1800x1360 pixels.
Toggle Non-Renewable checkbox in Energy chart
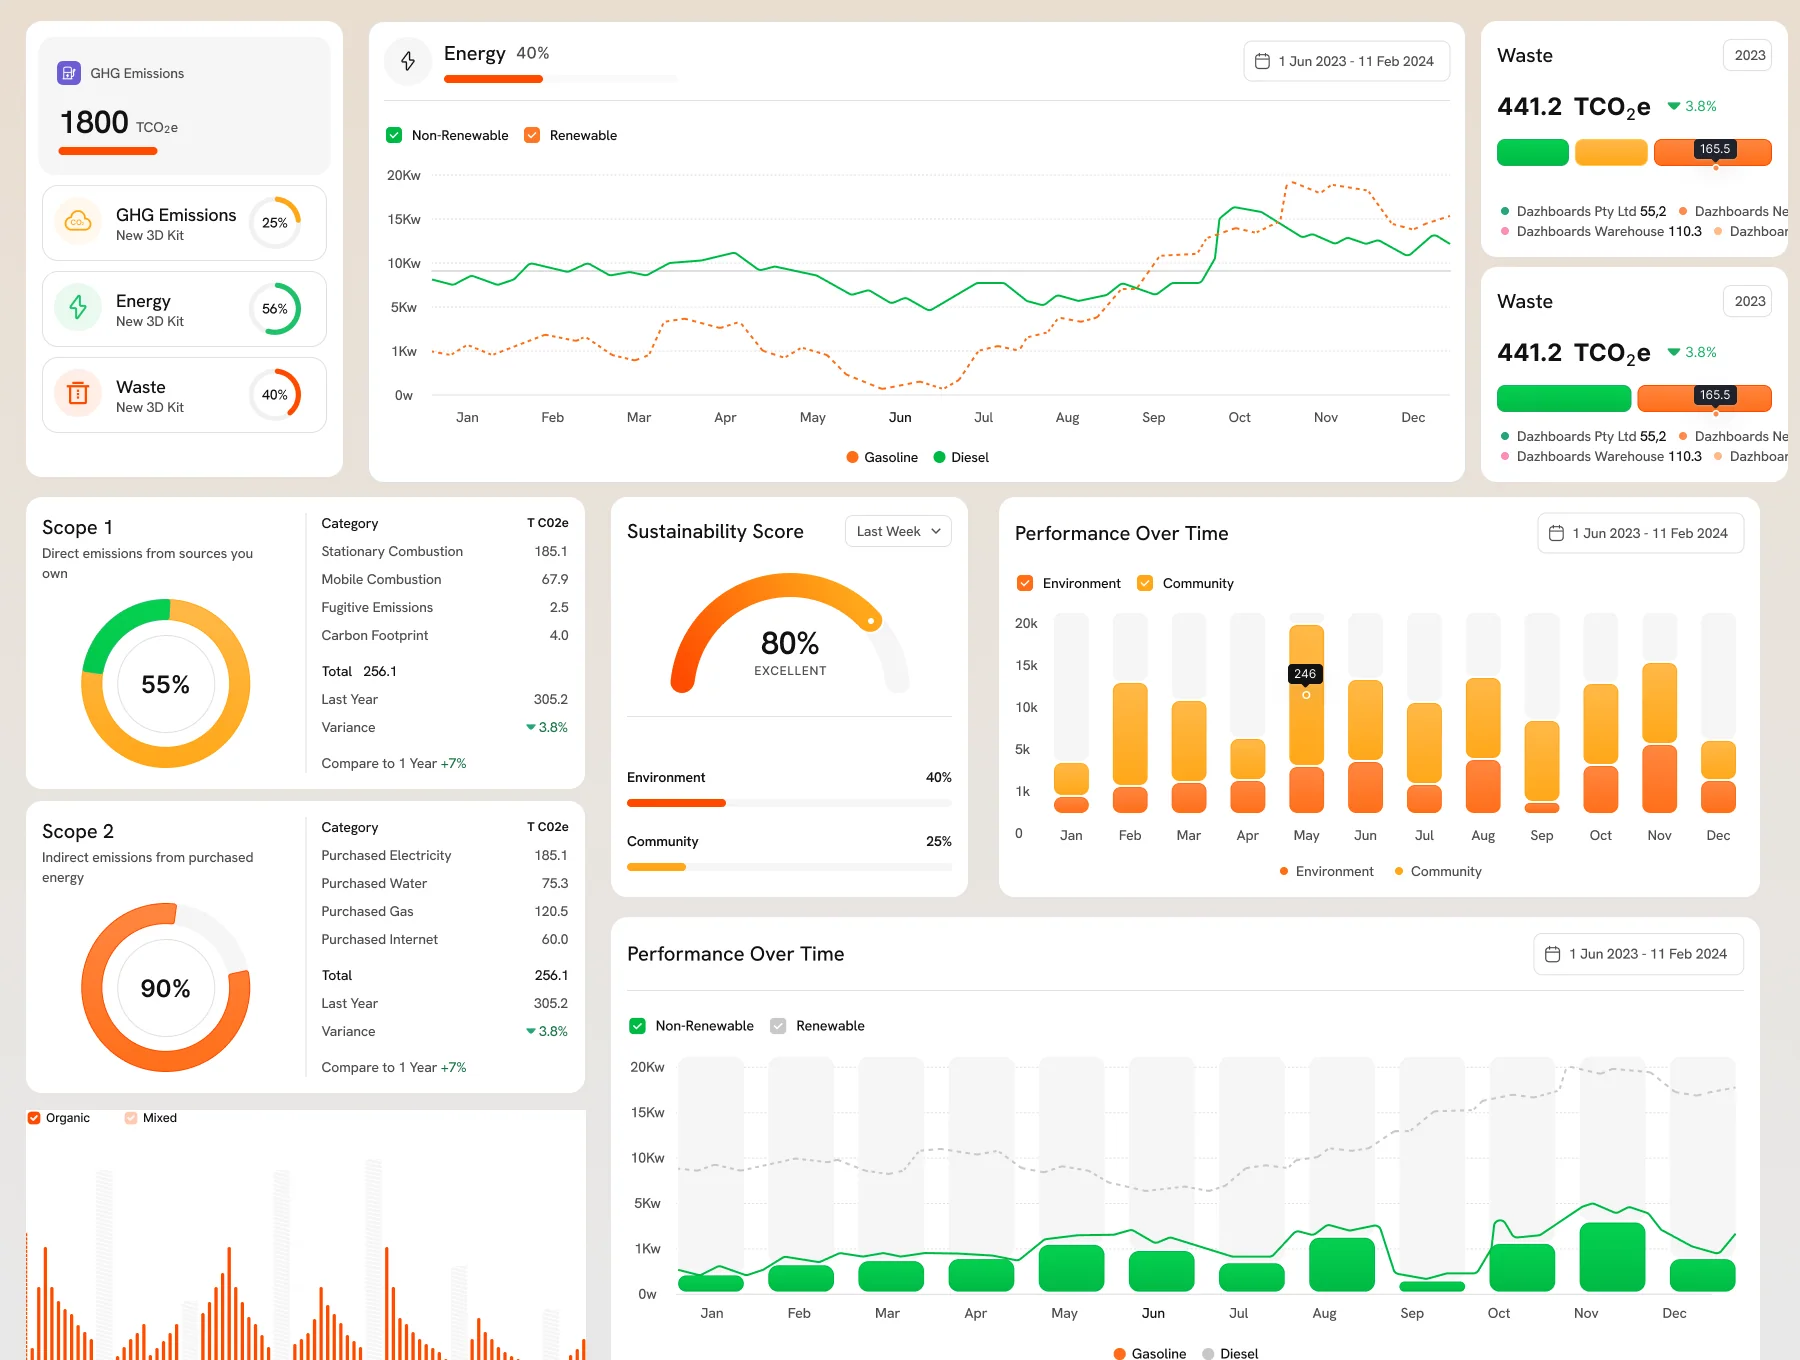pyautogui.click(x=394, y=135)
